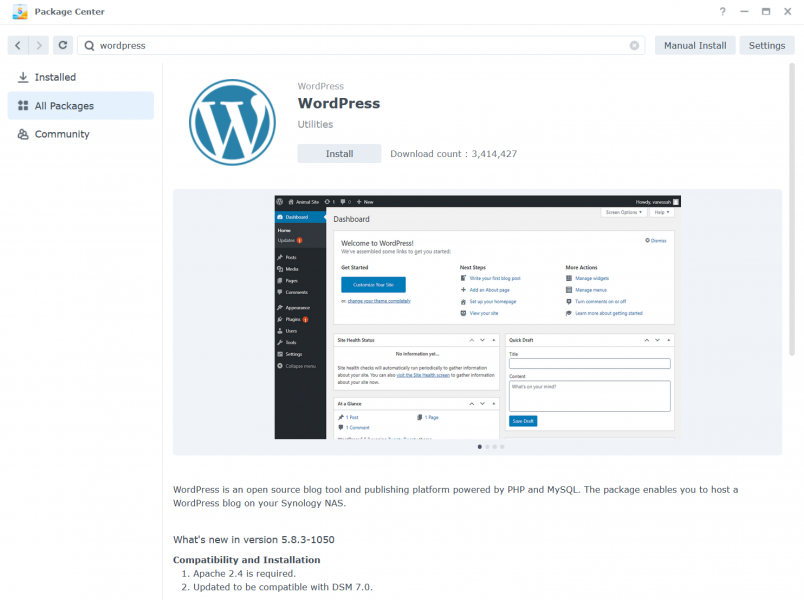
Task: Open help via the question mark icon
Action: (x=722, y=12)
